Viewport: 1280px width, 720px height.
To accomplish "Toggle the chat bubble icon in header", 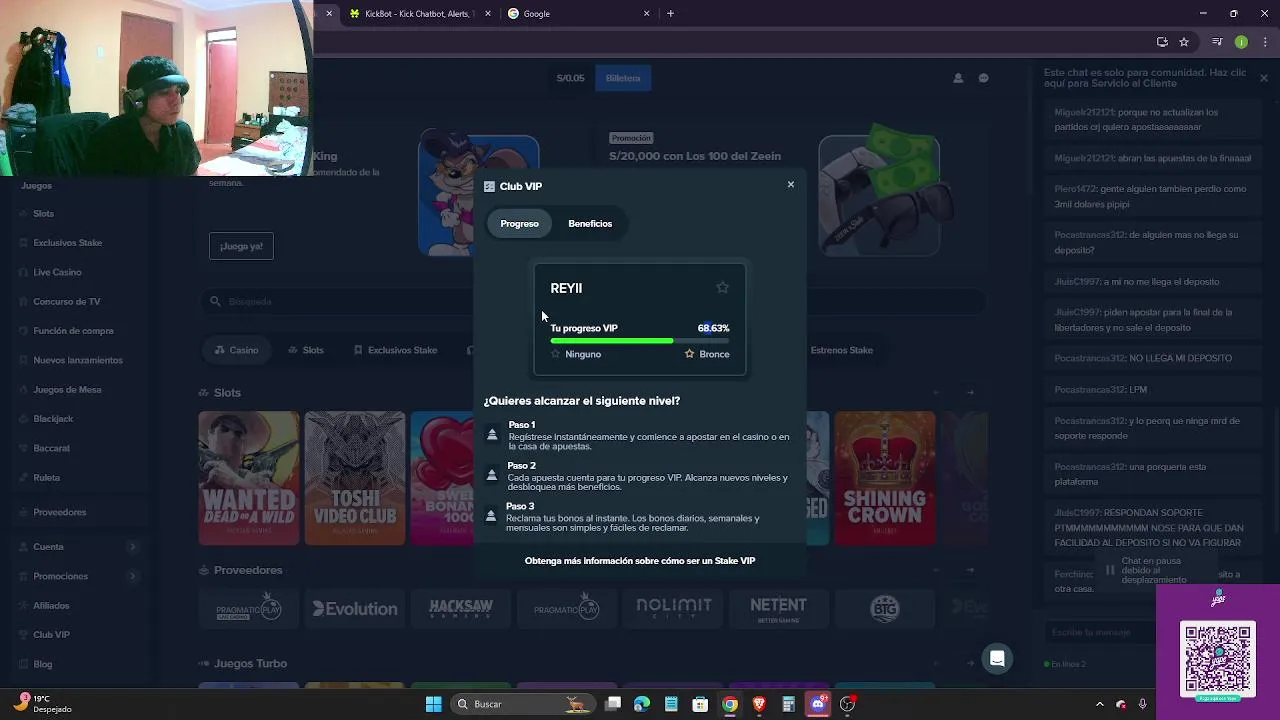I will (x=983, y=78).
